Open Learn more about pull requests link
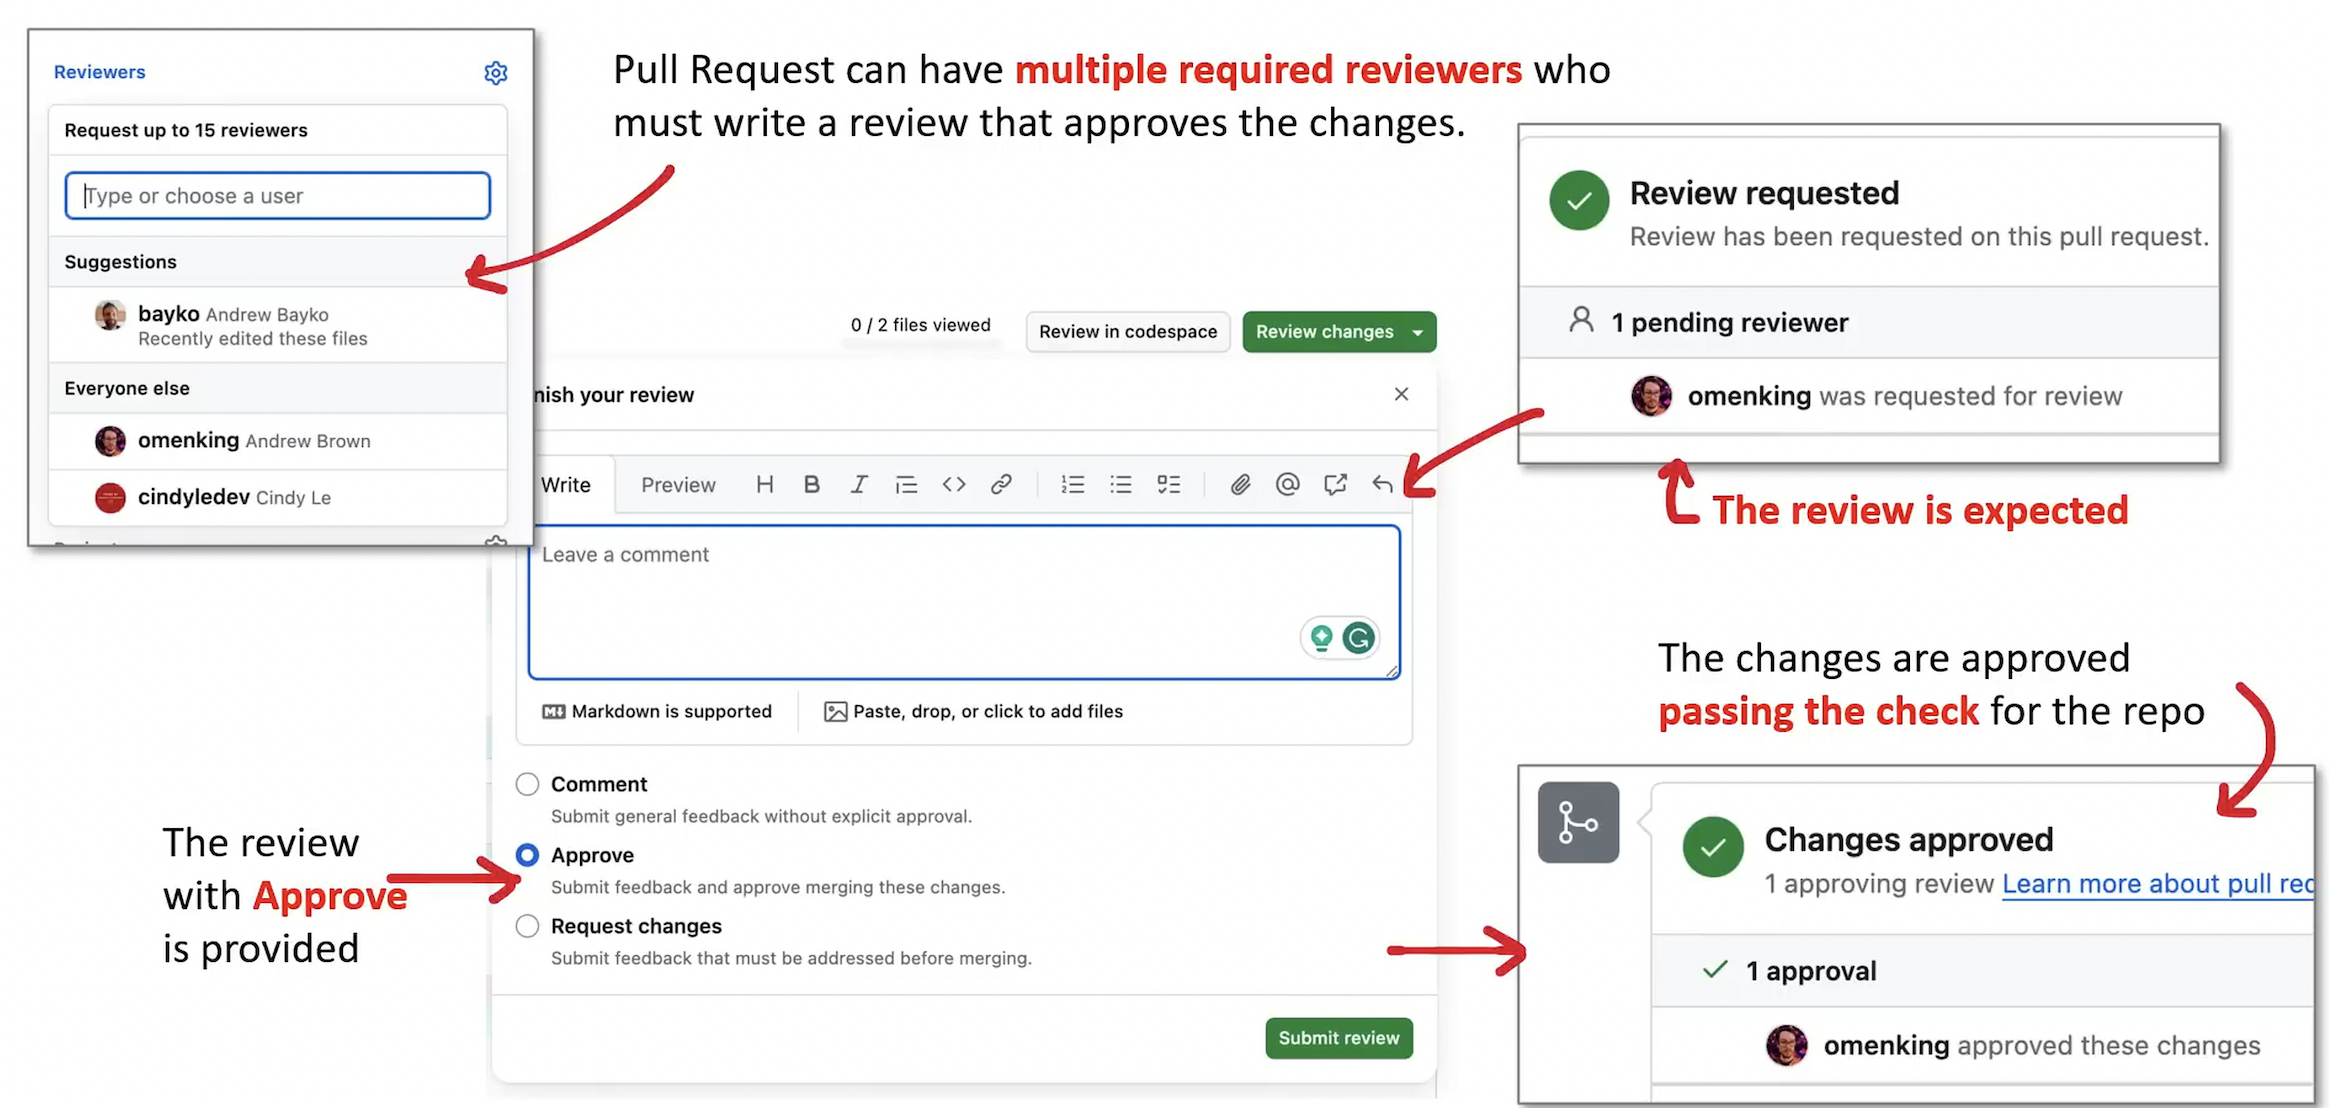The width and height of the screenshot is (2330, 1108). [2156, 884]
